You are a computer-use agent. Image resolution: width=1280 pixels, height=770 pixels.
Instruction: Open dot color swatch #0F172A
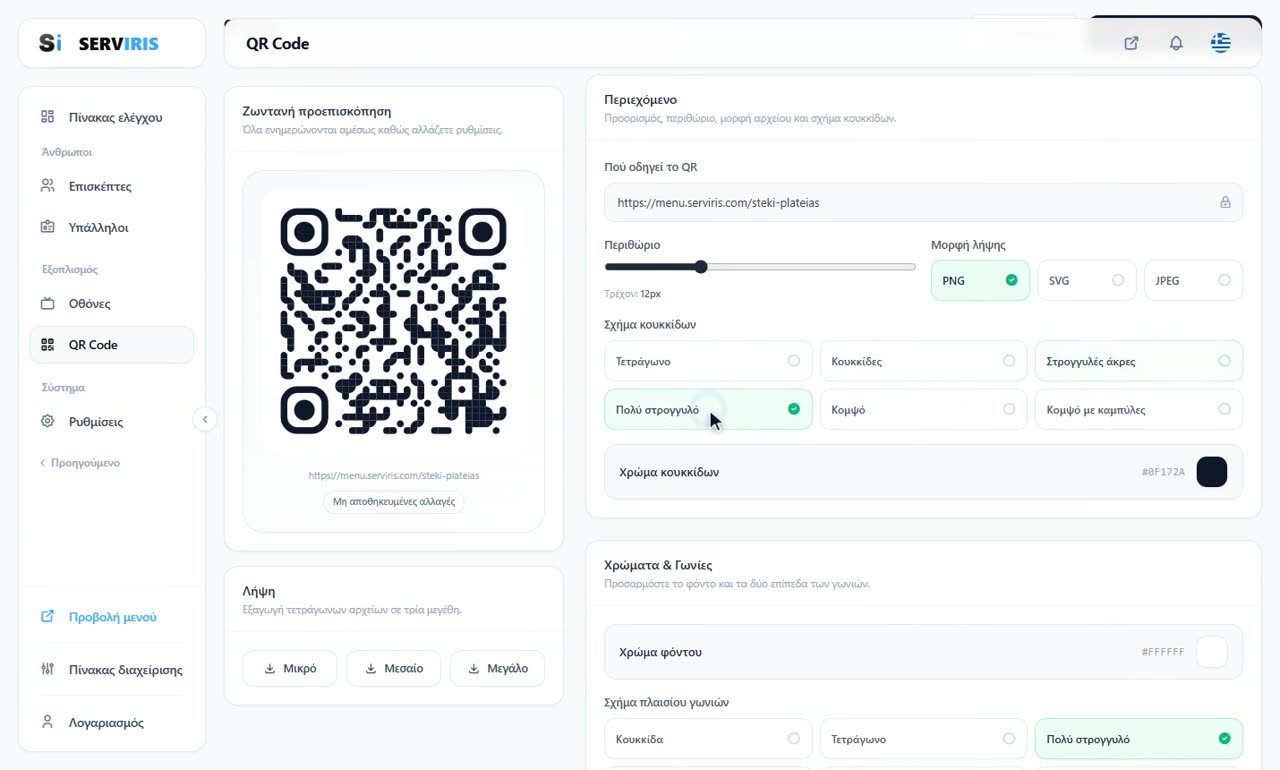1212,472
